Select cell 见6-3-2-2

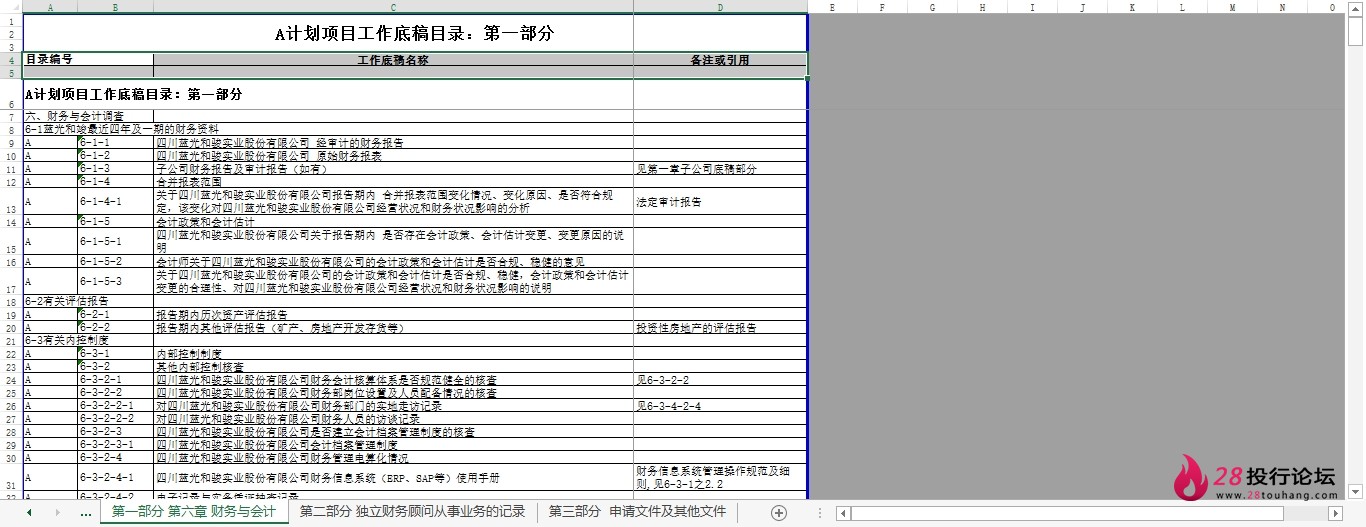(x=720, y=380)
